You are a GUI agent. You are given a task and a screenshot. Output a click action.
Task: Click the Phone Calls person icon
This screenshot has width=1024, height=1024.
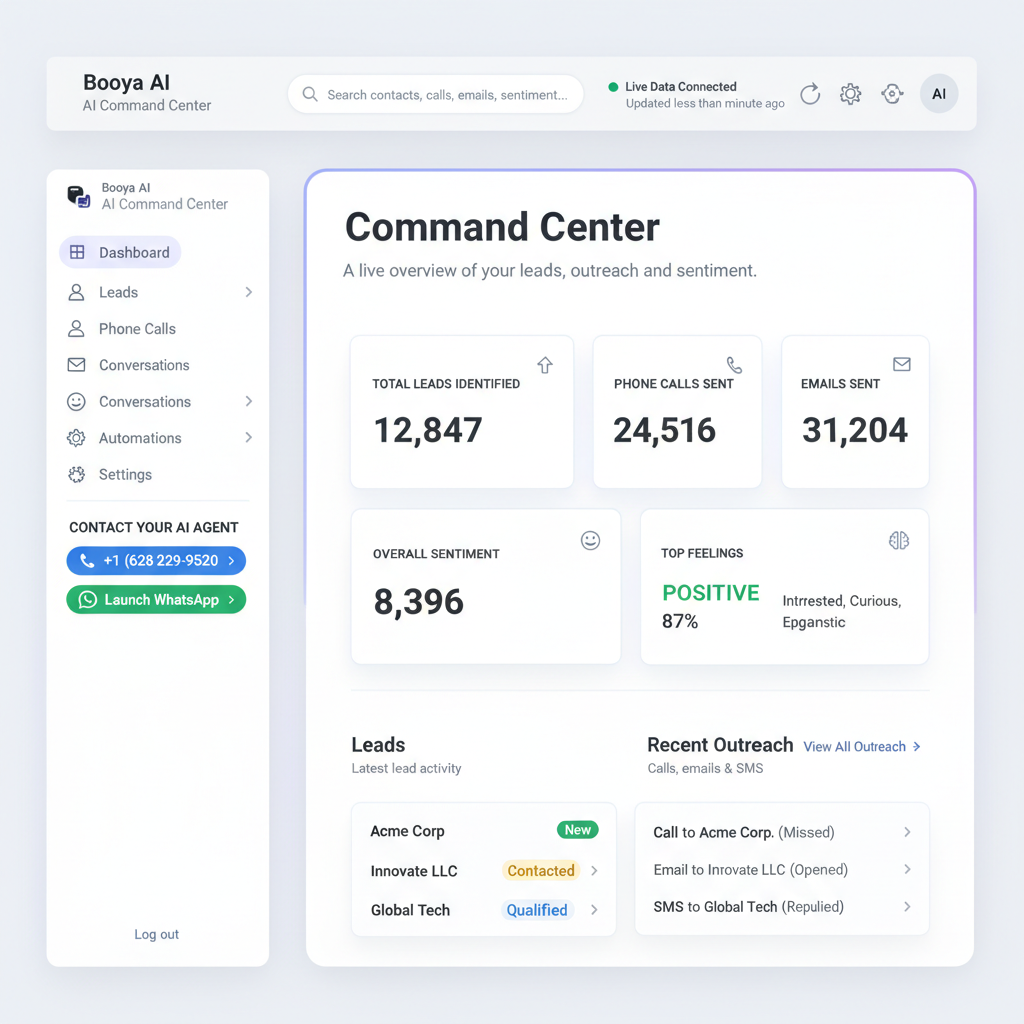coord(76,328)
